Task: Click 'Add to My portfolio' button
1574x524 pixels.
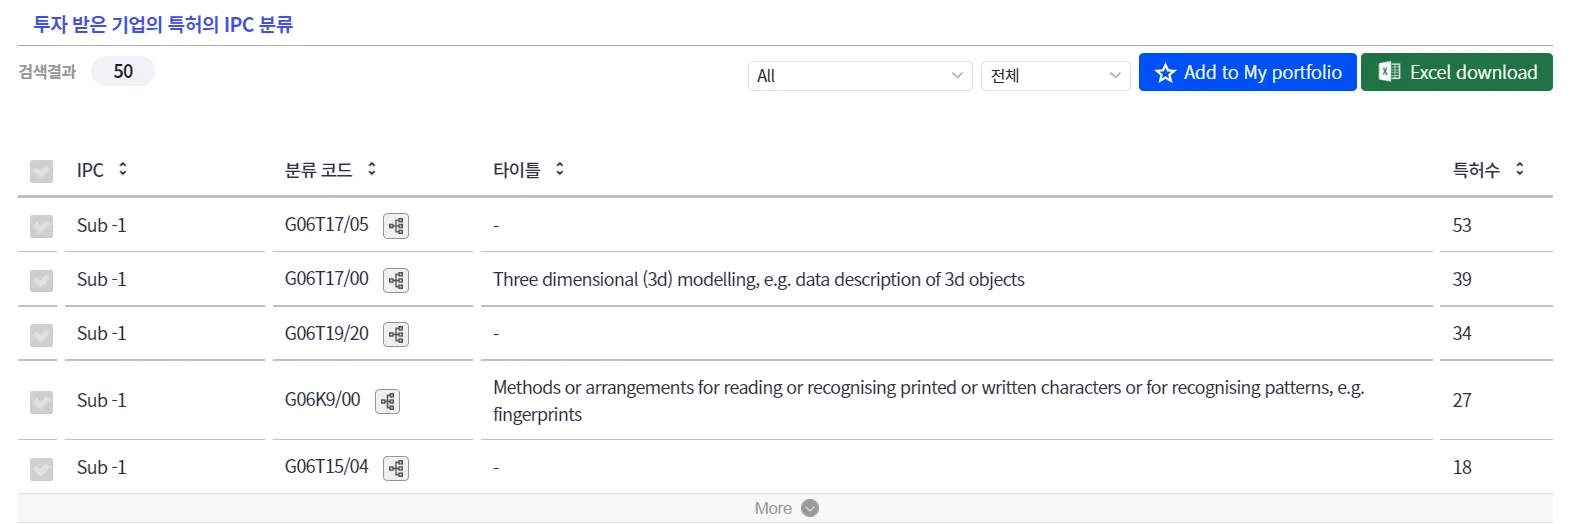Action: tap(1247, 72)
